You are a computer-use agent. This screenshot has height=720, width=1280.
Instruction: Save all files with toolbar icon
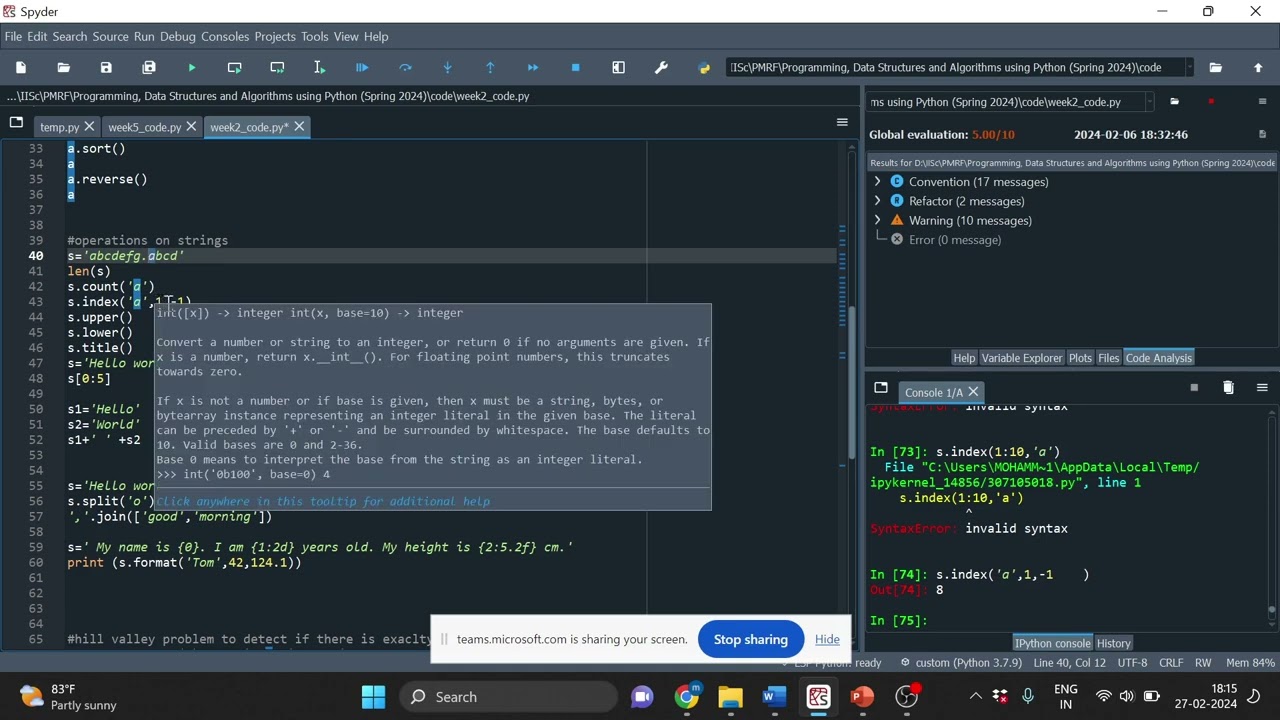149,68
